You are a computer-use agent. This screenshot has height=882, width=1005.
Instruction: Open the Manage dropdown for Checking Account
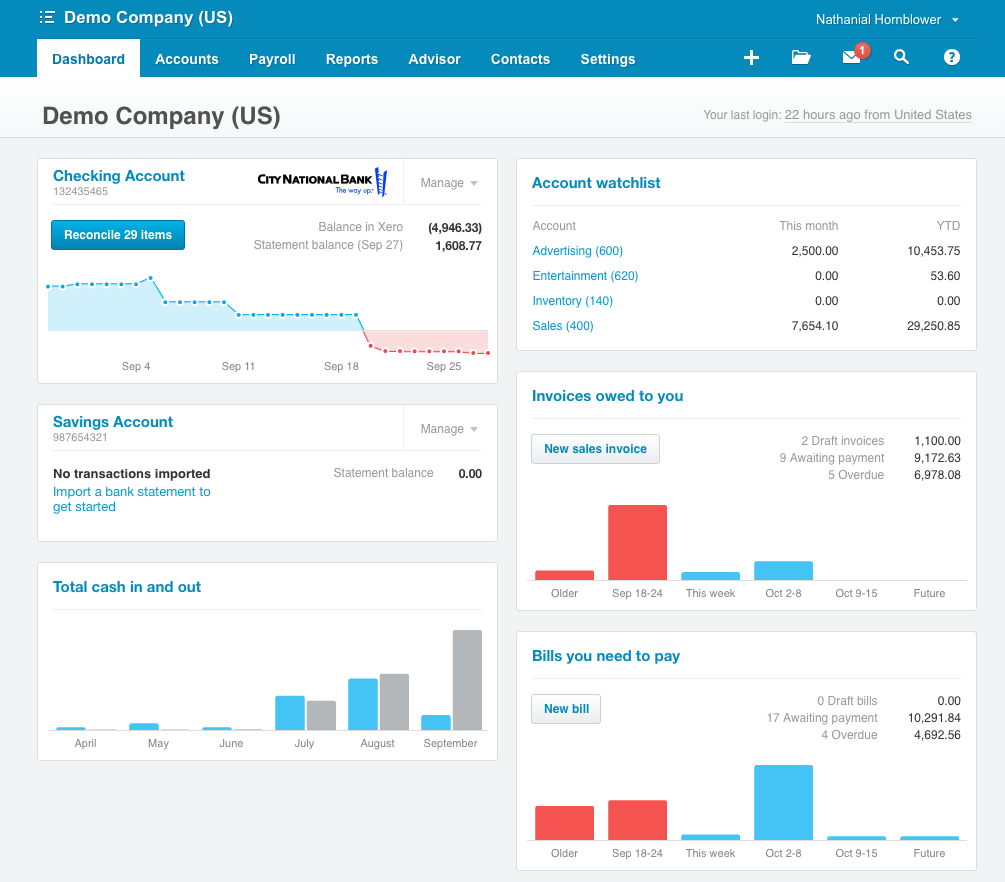pos(446,183)
